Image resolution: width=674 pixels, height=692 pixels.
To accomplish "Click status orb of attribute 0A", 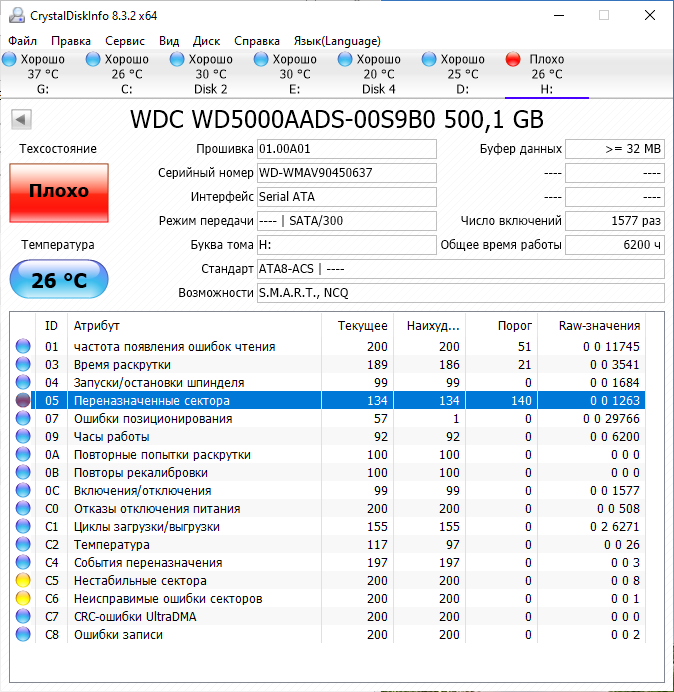I will point(23,455).
